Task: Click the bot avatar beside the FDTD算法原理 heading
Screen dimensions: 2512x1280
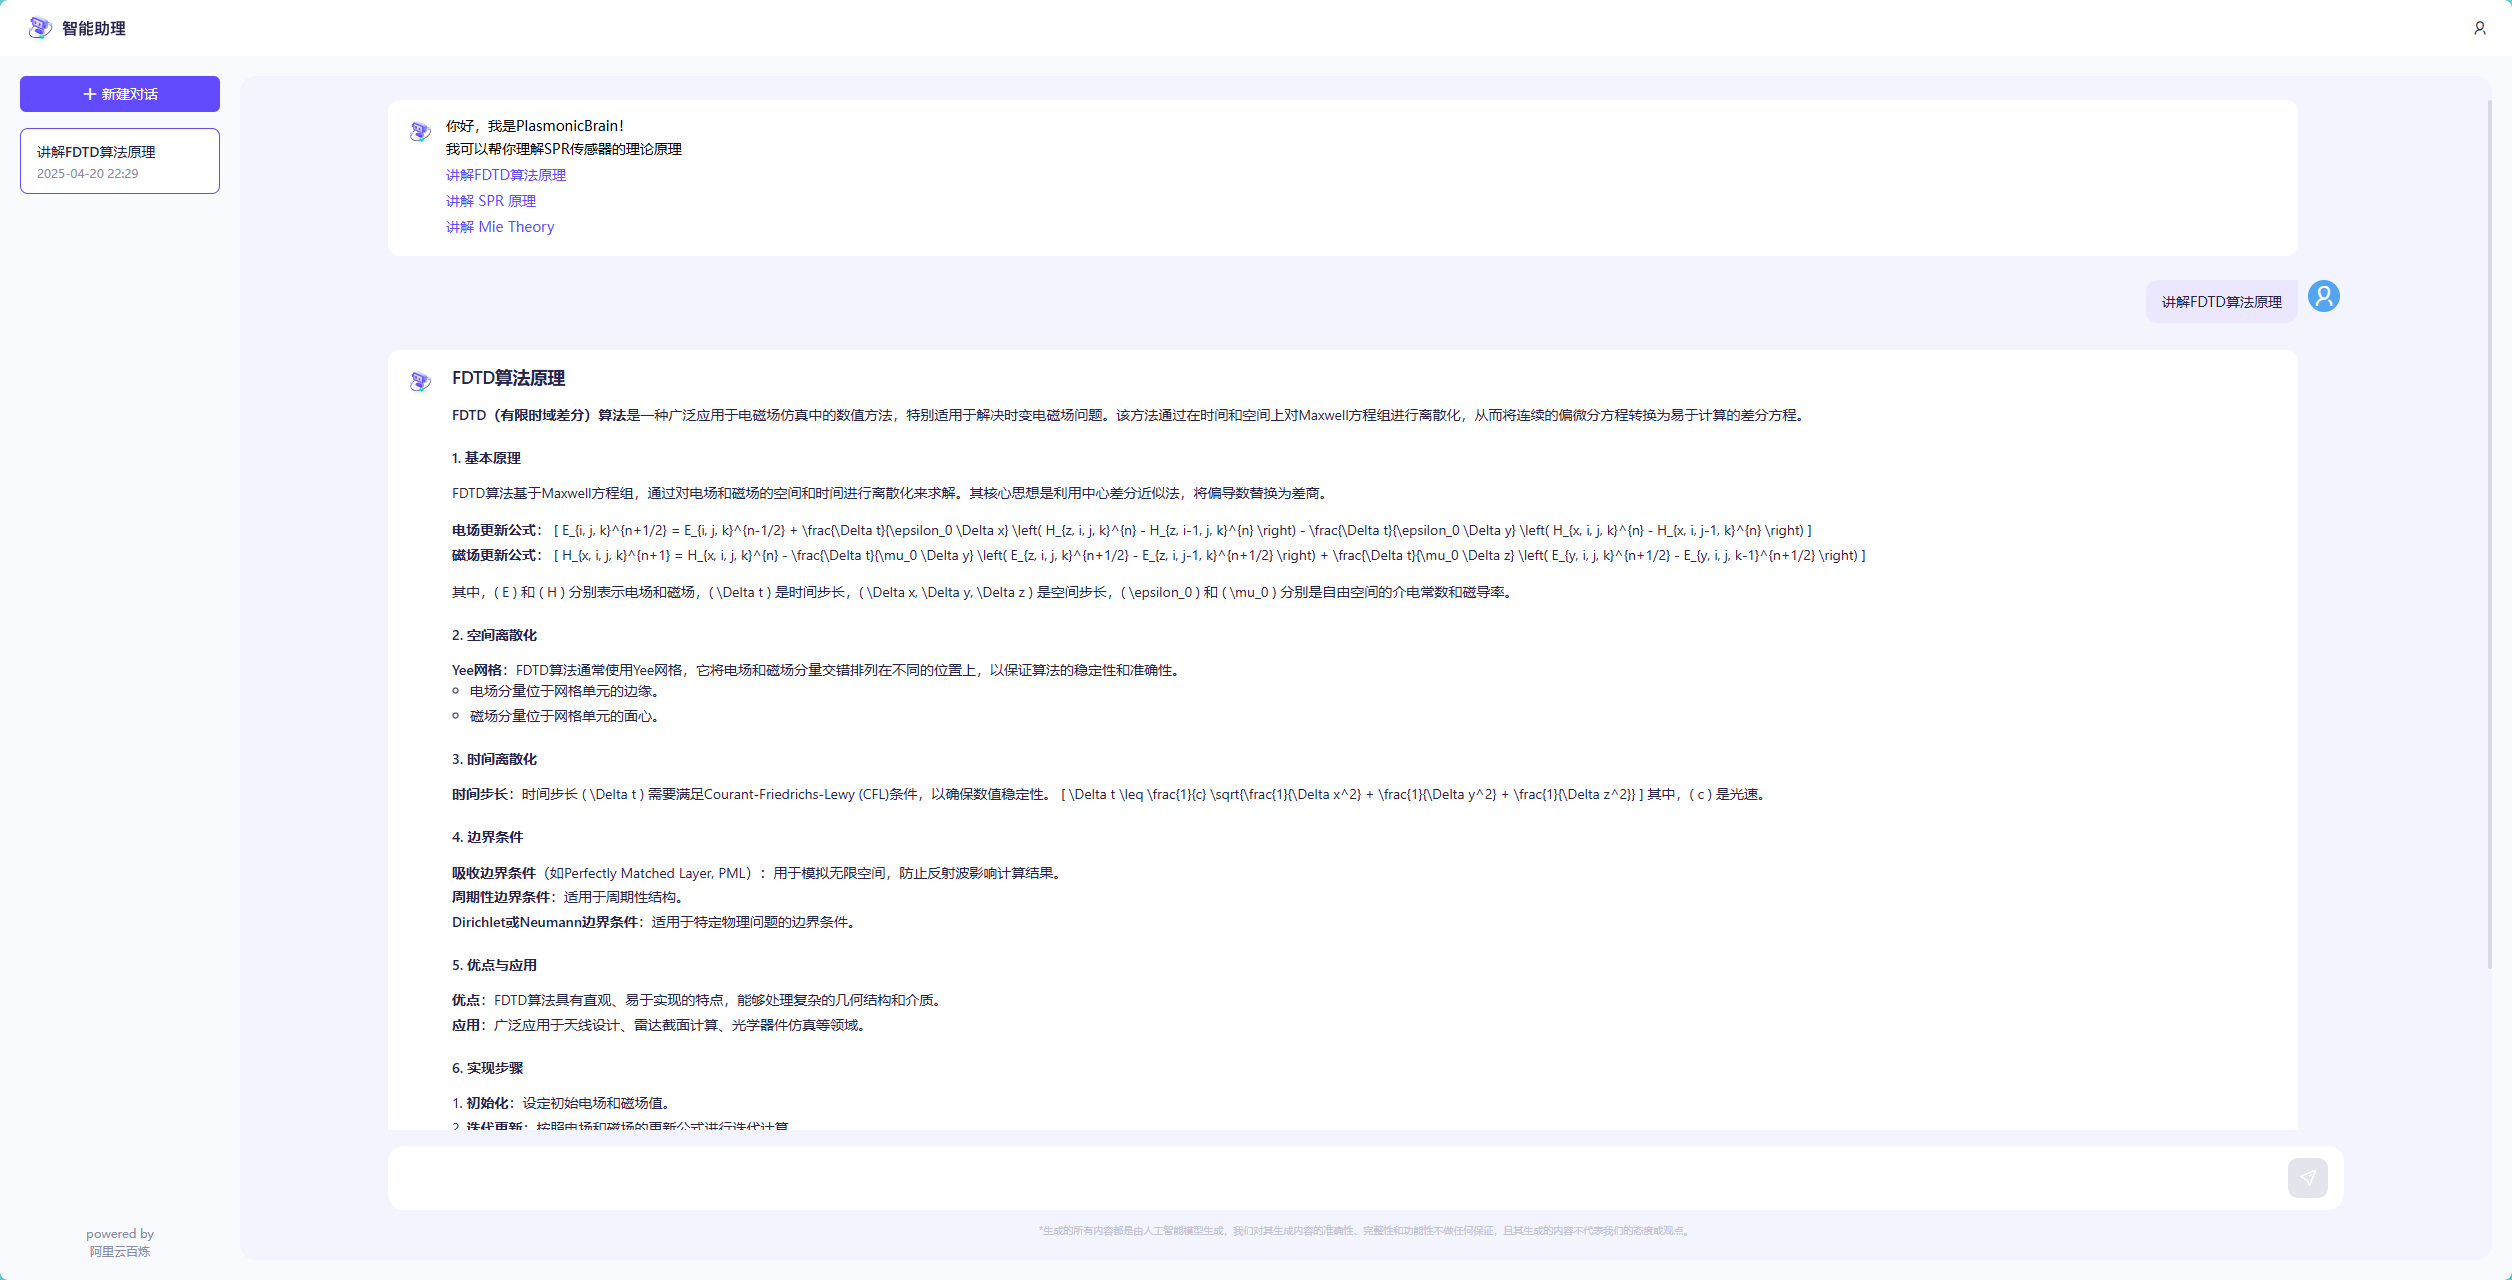Action: [420, 381]
